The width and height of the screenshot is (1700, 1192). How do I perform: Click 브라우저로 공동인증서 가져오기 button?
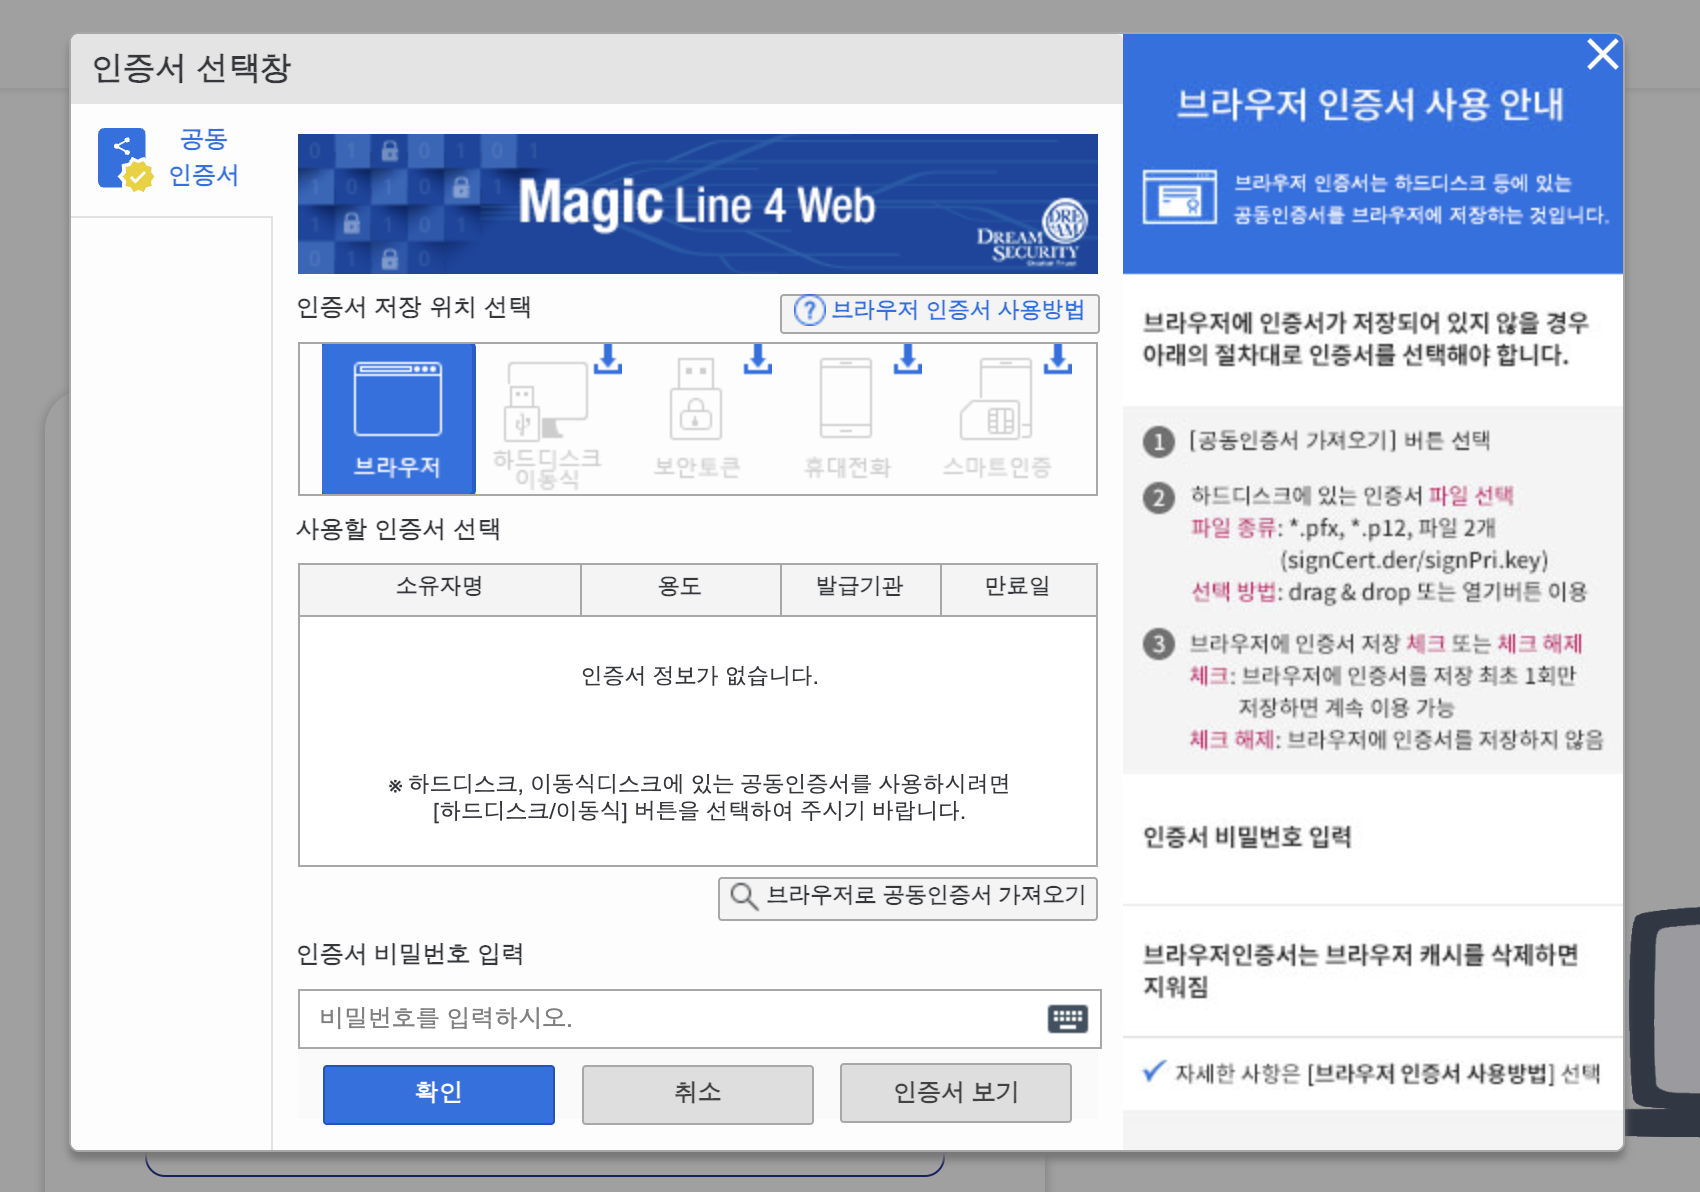[x=908, y=897]
